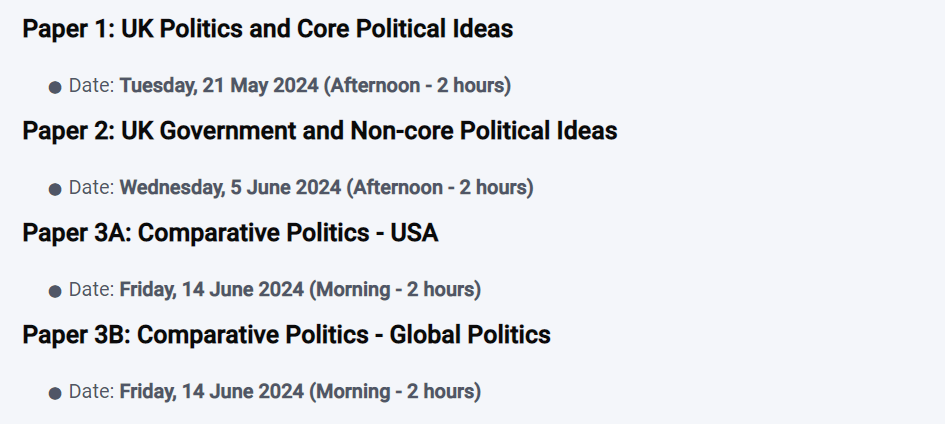
Task: Click the Morning duration text for Paper 3B
Action: coord(395,391)
